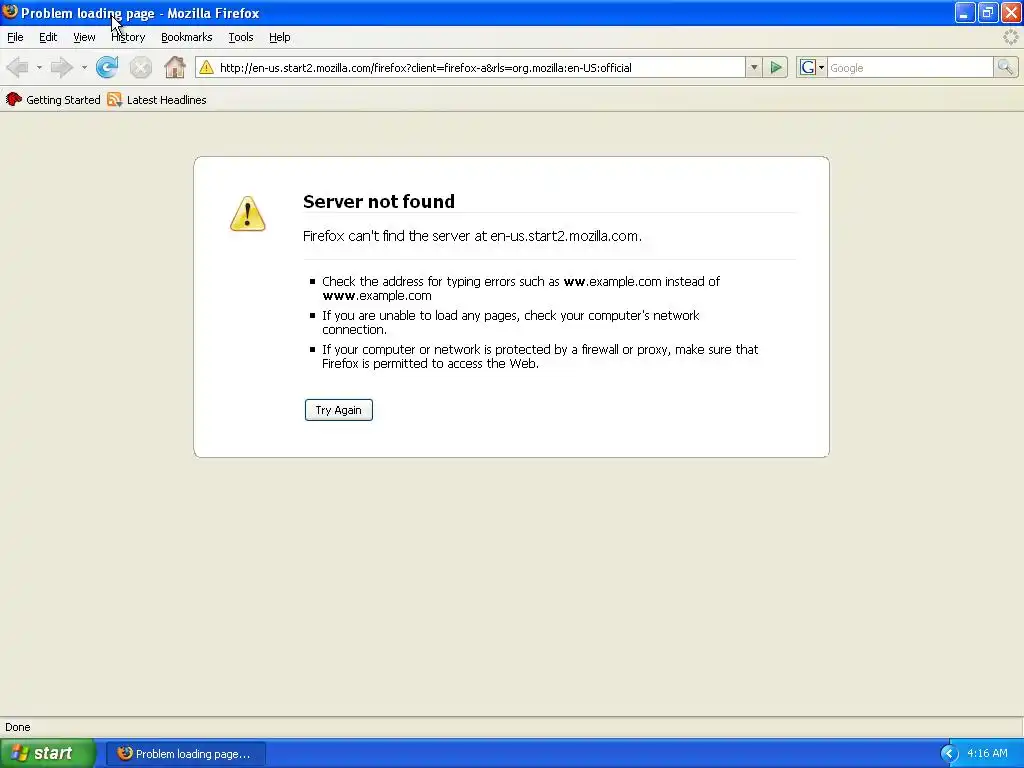The height and width of the screenshot is (768, 1024).
Task: Click the text about en-us.start2.mozilla.com
Action: coord(472,236)
